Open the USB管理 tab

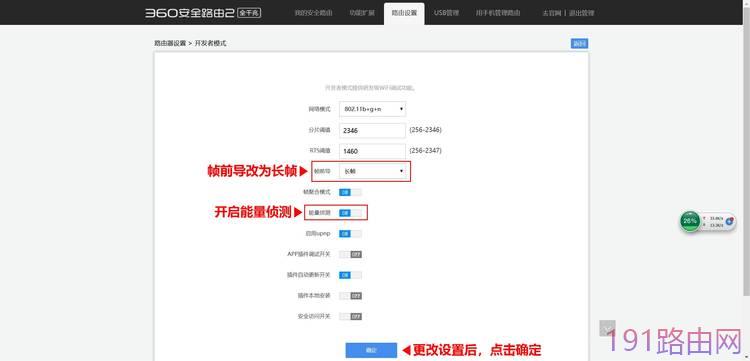(x=446, y=13)
